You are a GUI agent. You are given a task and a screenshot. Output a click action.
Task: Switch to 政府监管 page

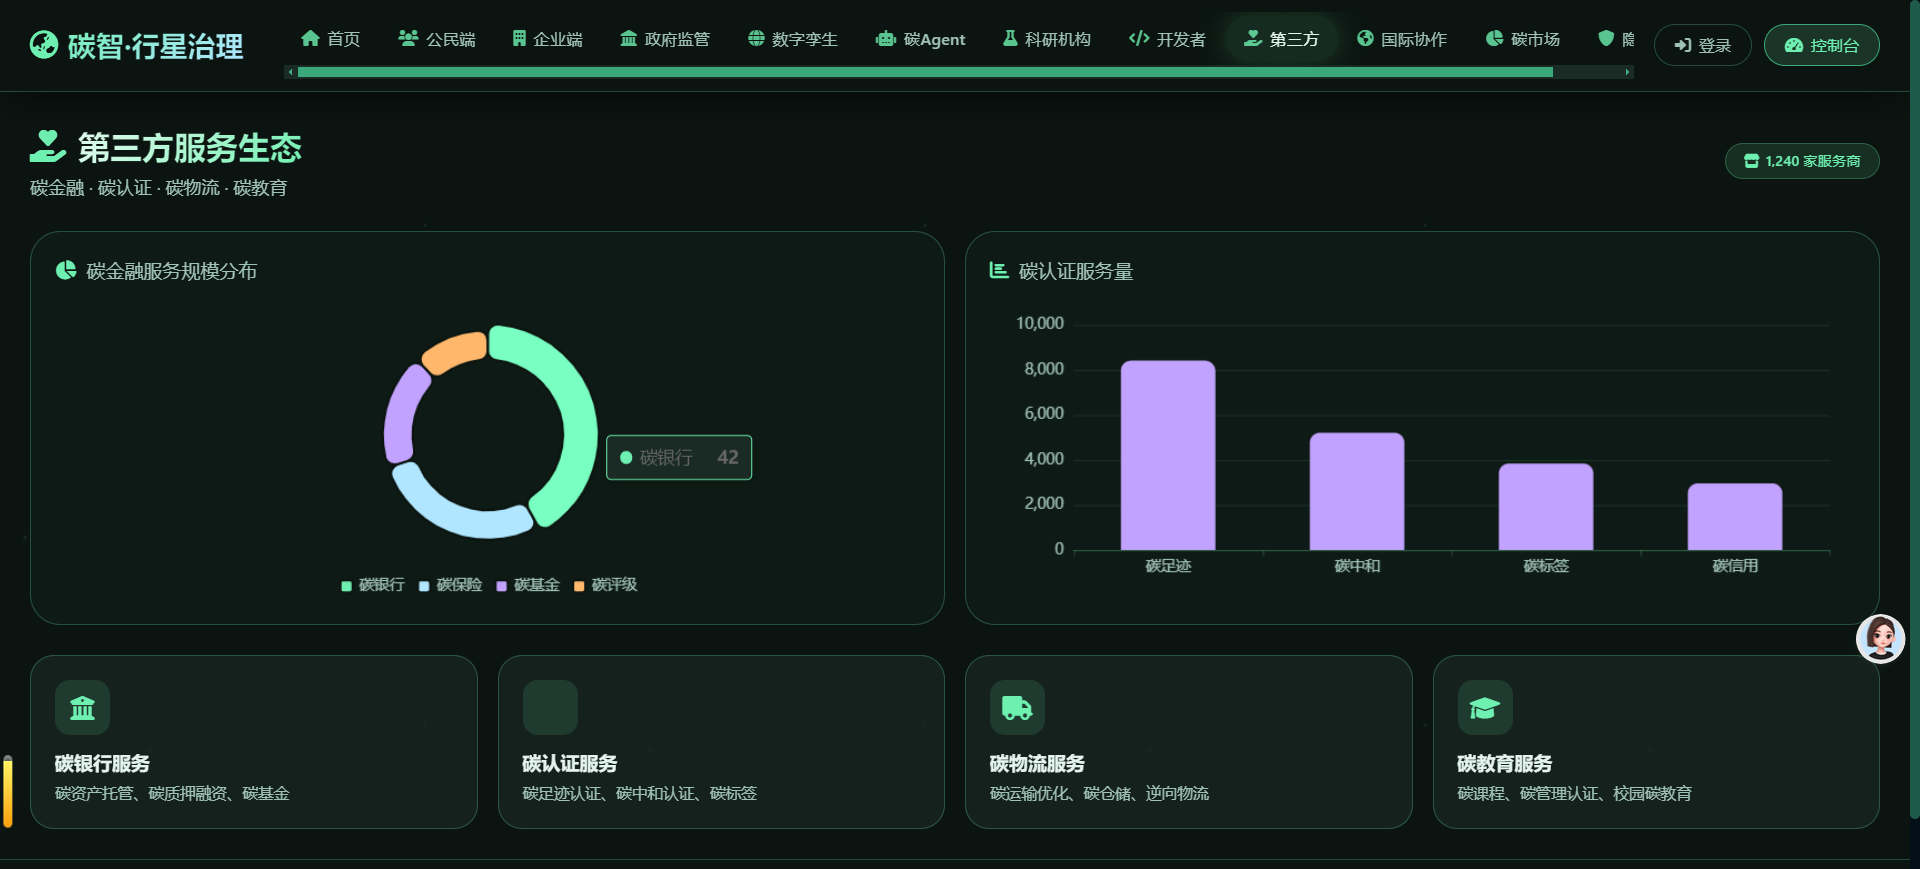665,39
